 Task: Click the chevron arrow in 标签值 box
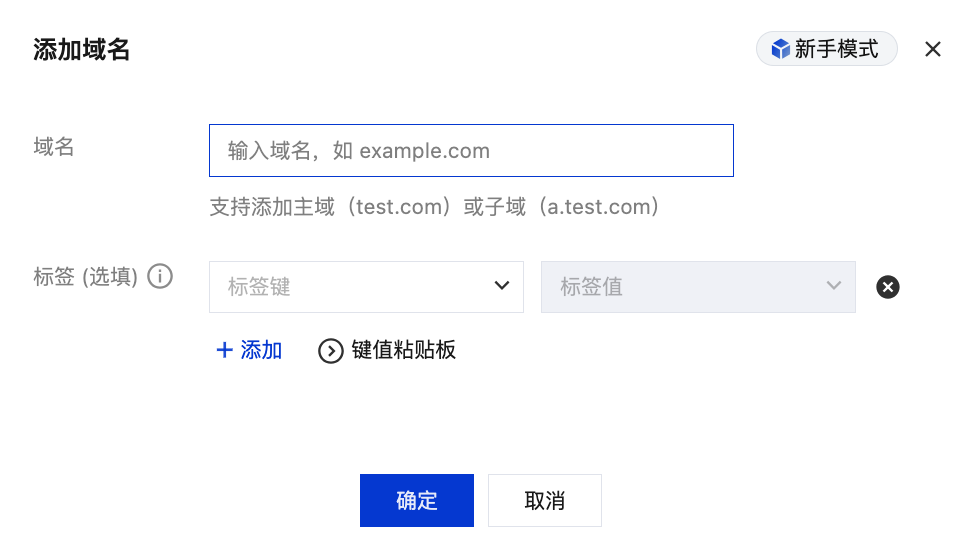point(834,285)
